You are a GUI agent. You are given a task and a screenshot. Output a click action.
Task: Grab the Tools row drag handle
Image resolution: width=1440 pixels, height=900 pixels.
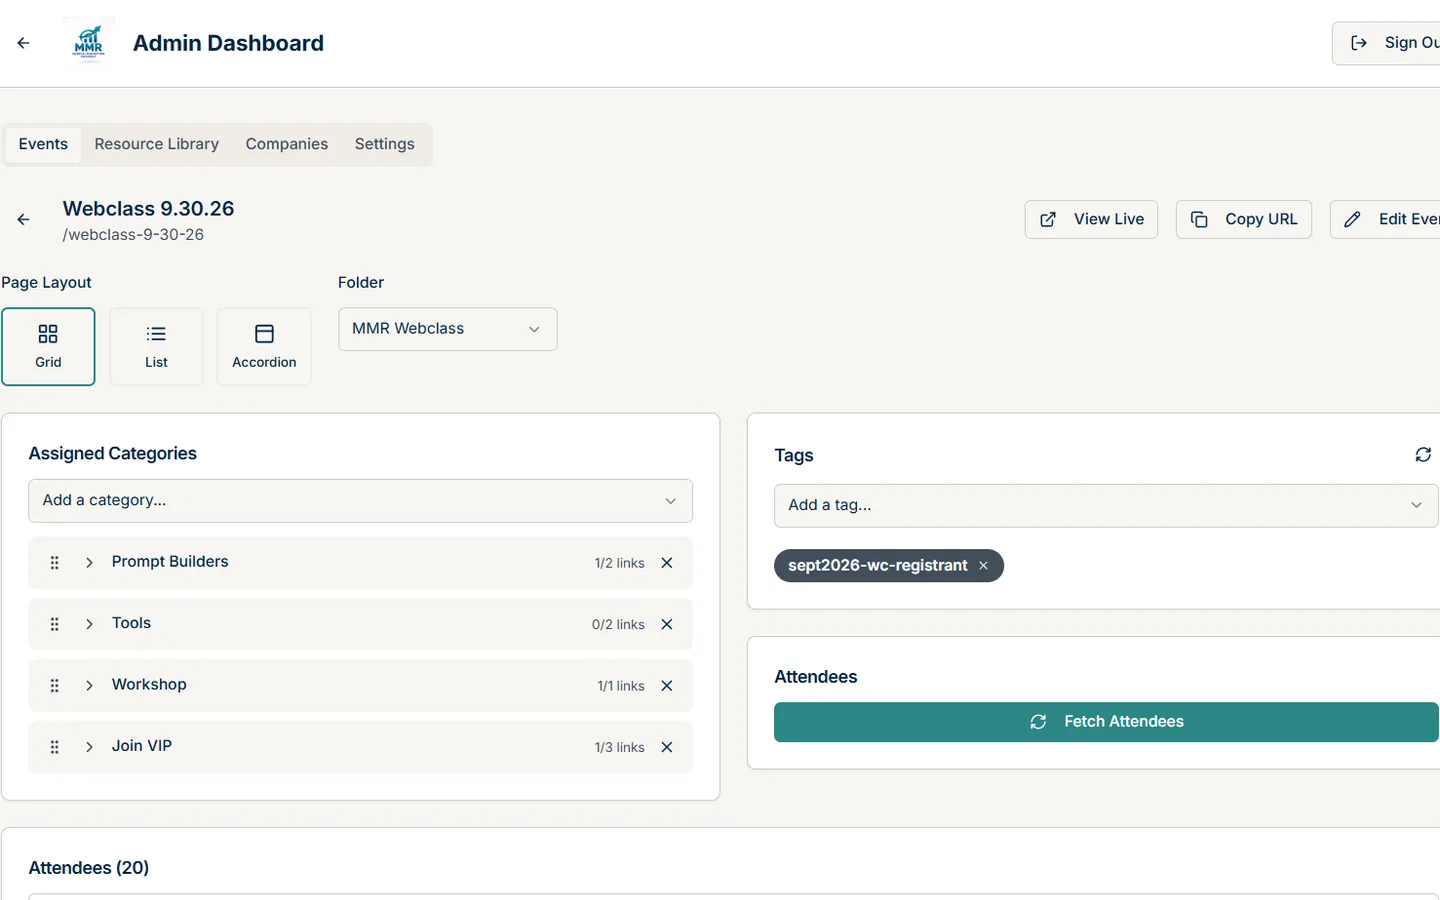click(x=55, y=625)
